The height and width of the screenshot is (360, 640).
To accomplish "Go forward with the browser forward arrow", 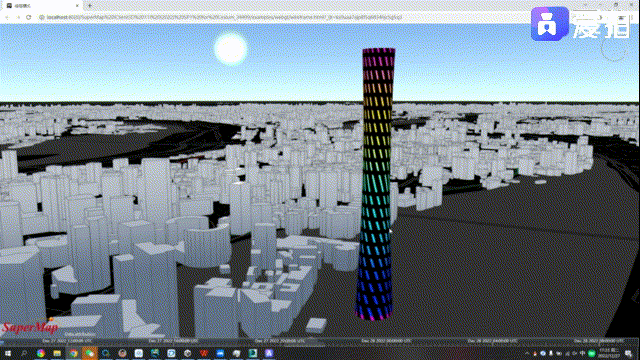I will [18, 18].
